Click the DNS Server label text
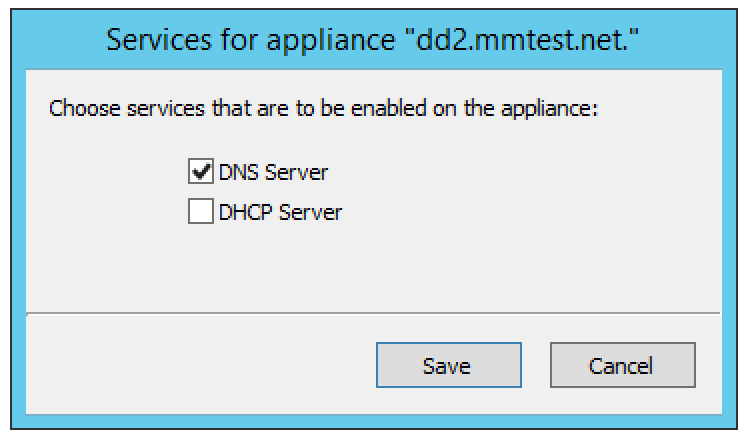This screenshot has width=750, height=436. click(273, 172)
